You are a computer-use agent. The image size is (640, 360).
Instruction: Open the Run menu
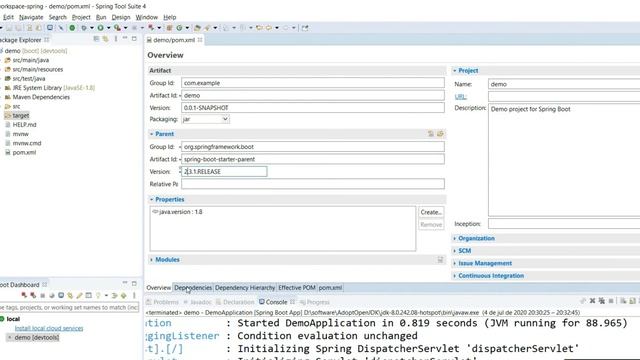[x=101, y=17]
